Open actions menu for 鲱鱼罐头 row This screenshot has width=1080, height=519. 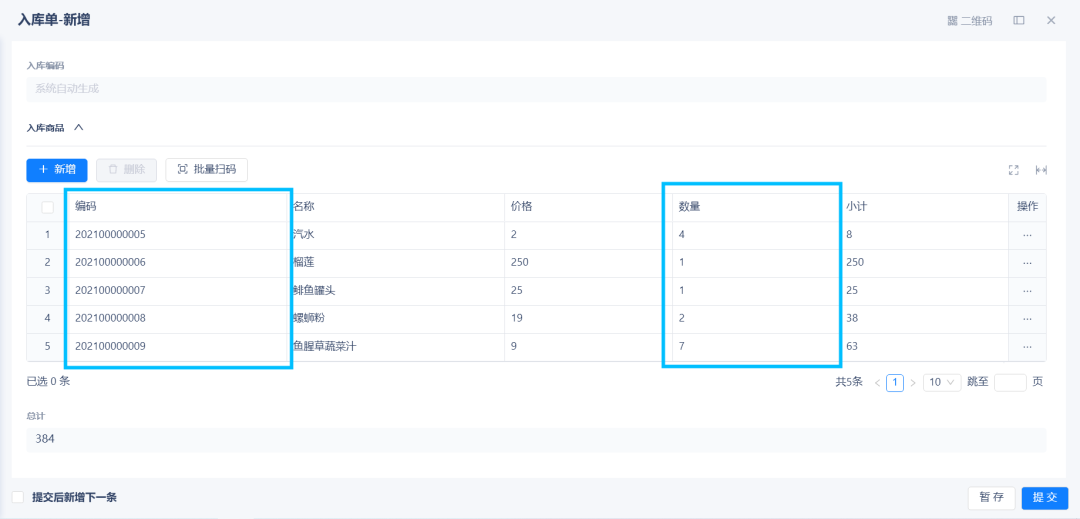pos(1027,291)
